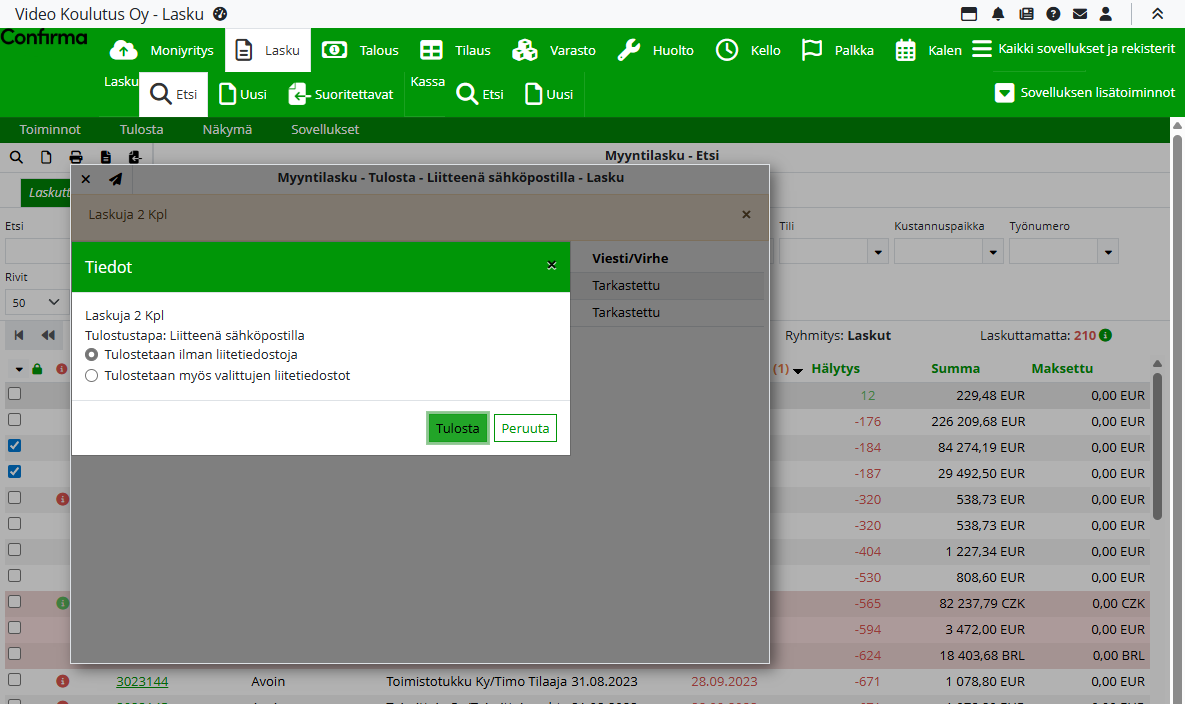Screen dimensions: 1185x704
Task: Expand the Työnumero dropdown
Action: [1108, 252]
